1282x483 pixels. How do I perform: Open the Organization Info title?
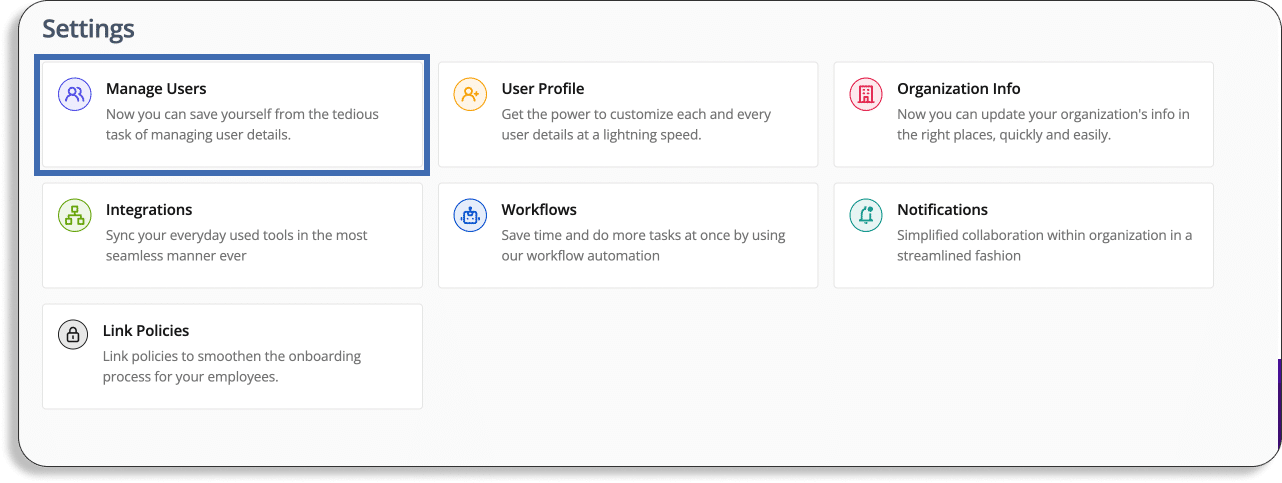pyautogui.click(x=959, y=89)
